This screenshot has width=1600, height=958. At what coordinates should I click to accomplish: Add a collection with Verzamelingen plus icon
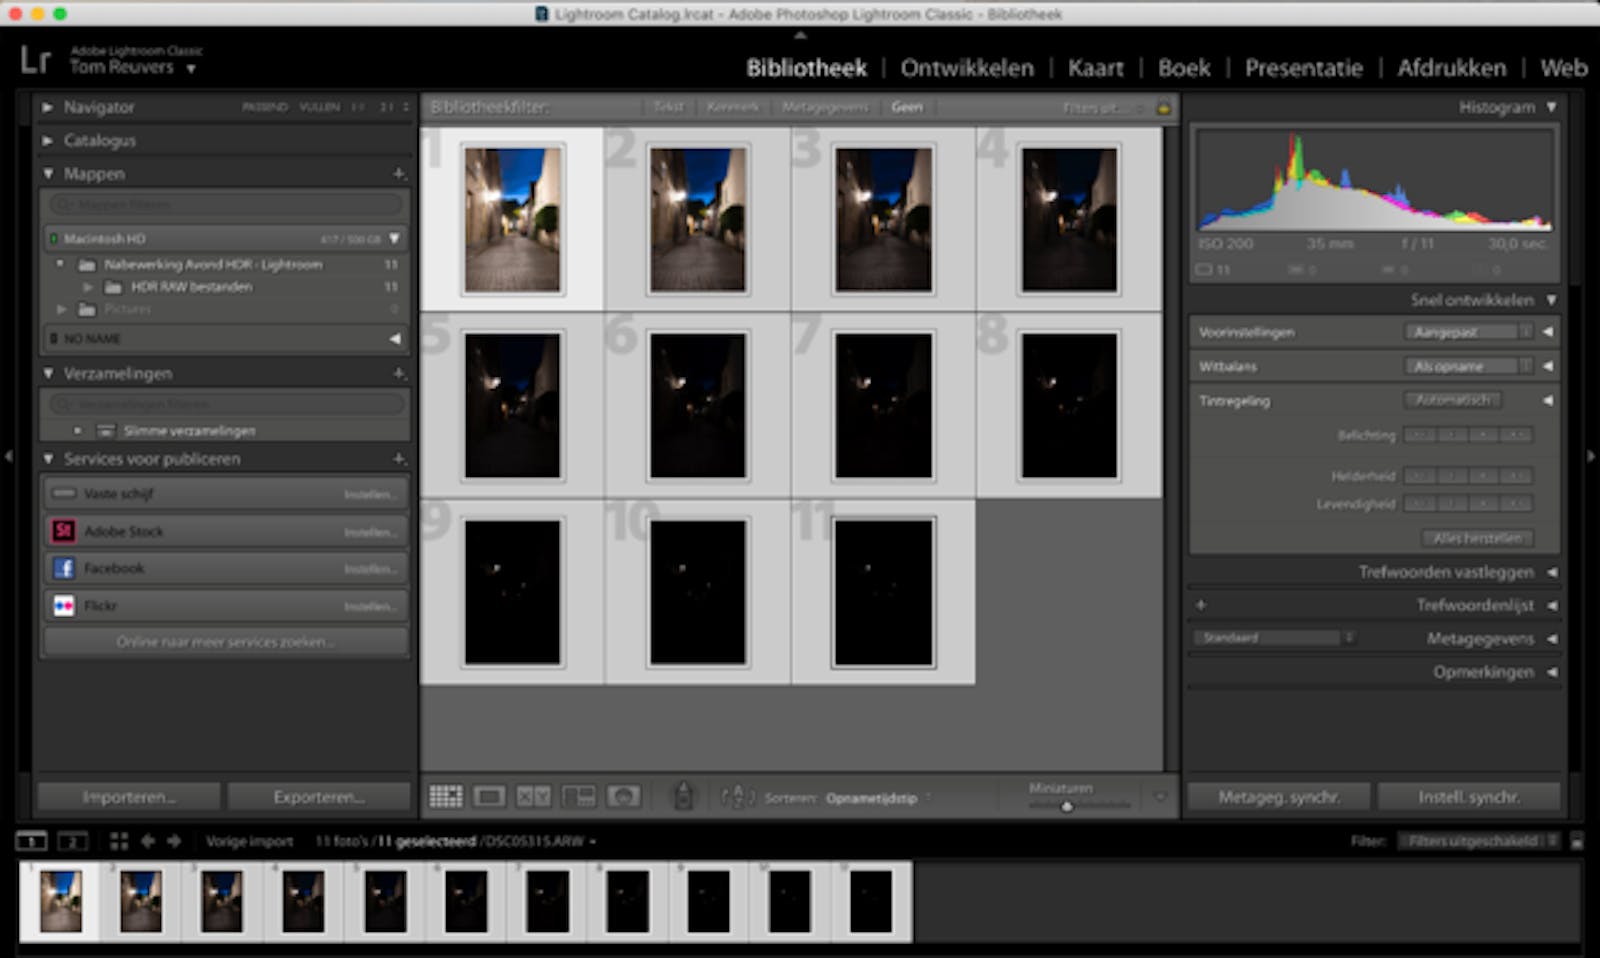coord(398,374)
